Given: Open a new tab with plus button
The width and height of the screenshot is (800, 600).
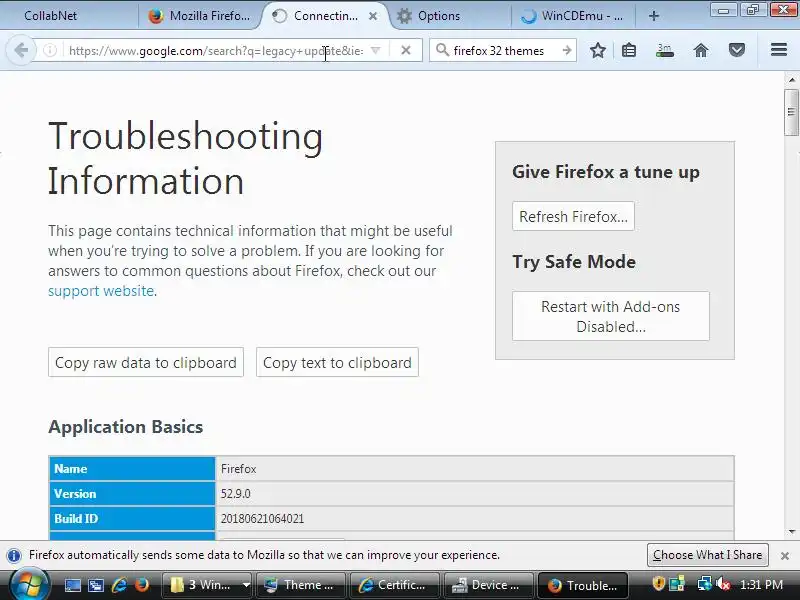Looking at the screenshot, I should click(654, 16).
